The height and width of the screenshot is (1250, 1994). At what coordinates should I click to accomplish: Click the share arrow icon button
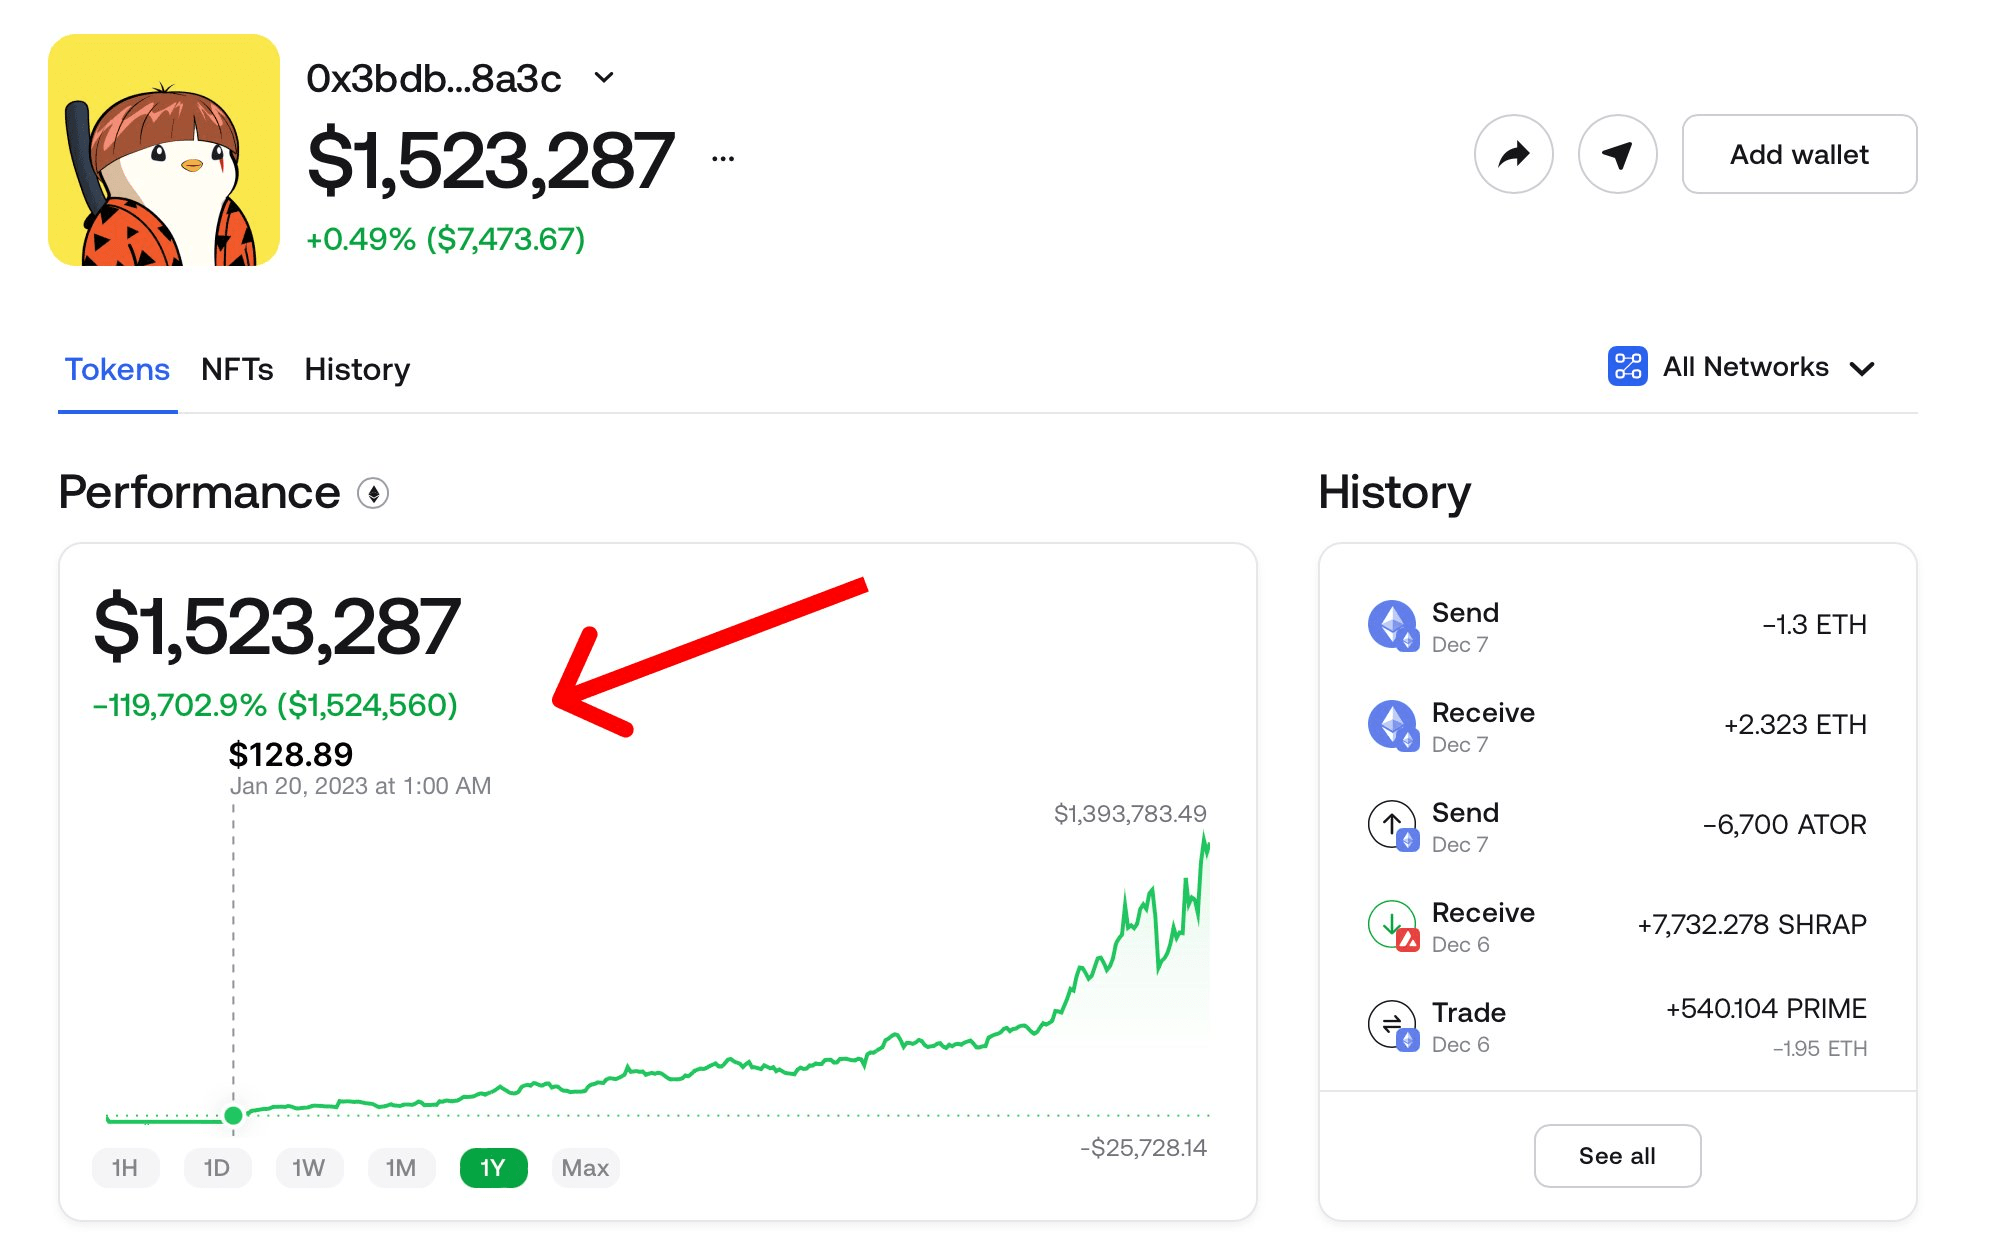click(1513, 154)
